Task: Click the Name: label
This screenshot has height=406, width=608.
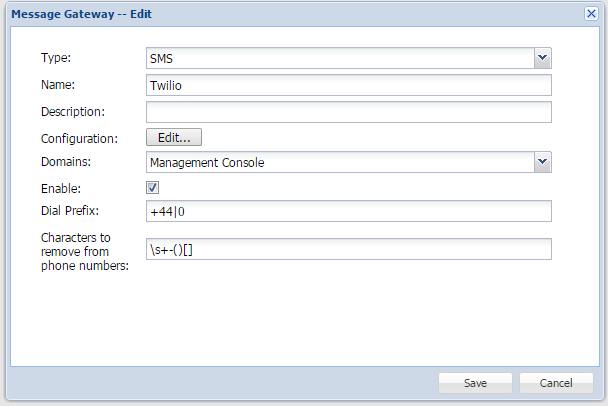Action: [59, 85]
